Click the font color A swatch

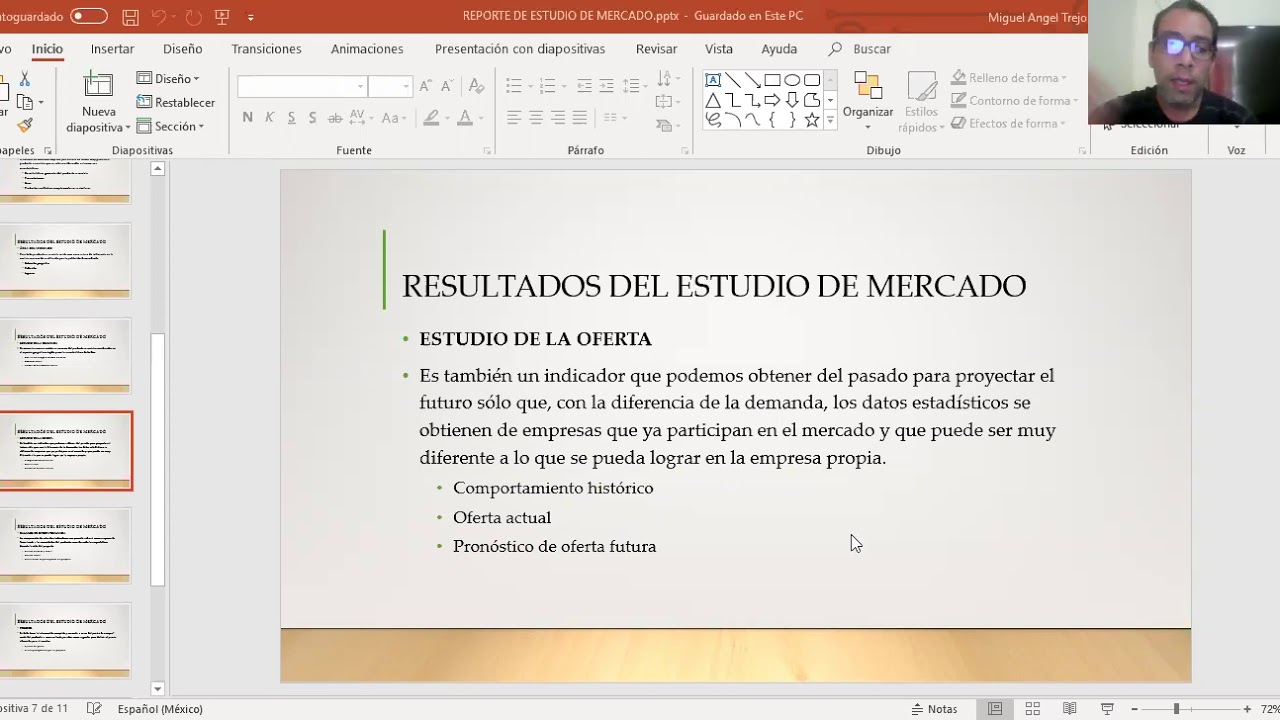coord(464,118)
